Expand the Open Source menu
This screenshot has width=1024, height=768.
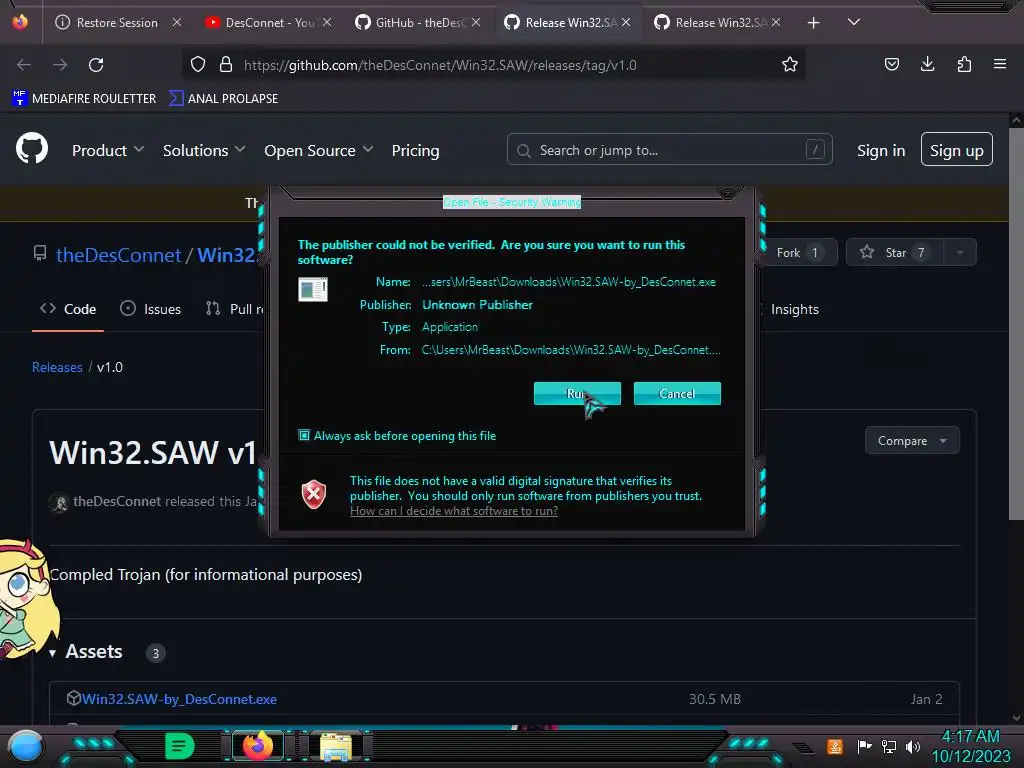point(319,150)
